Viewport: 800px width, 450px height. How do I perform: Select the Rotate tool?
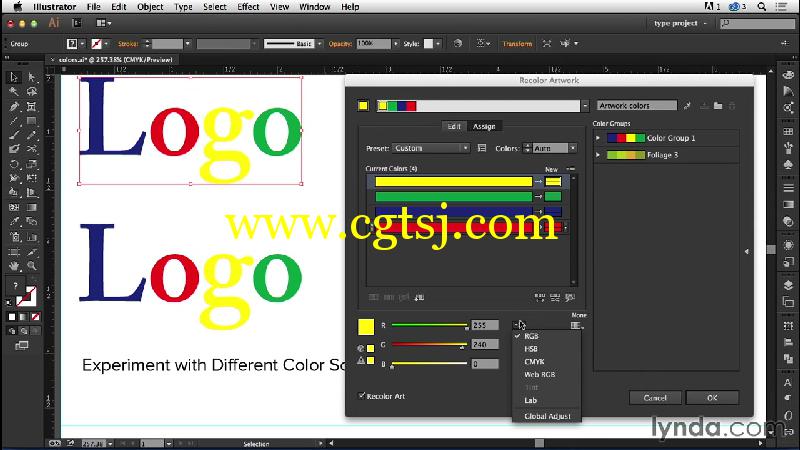point(14,164)
